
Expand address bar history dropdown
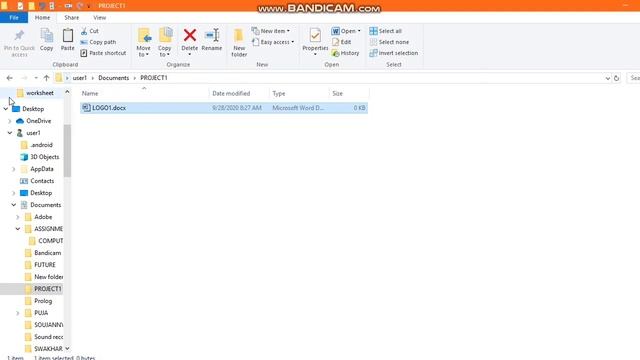pos(607,78)
